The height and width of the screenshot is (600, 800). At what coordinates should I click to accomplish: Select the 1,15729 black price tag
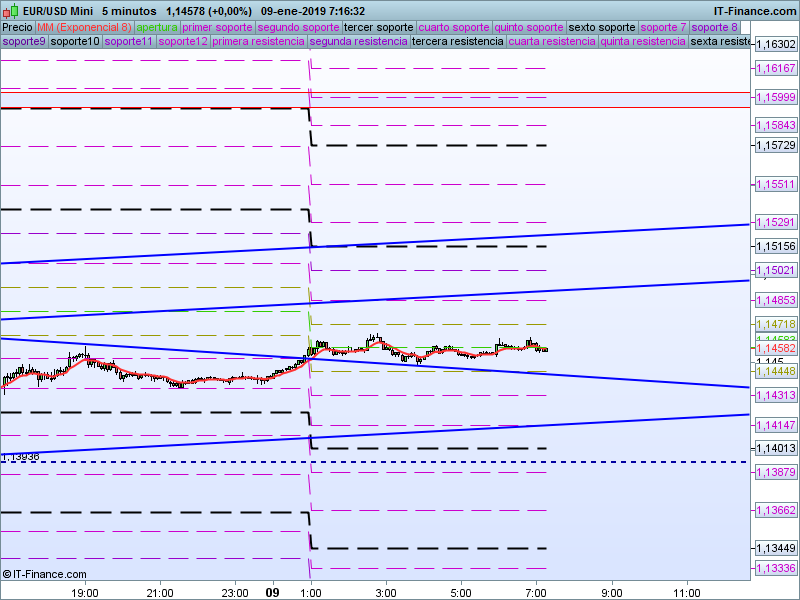[776, 146]
